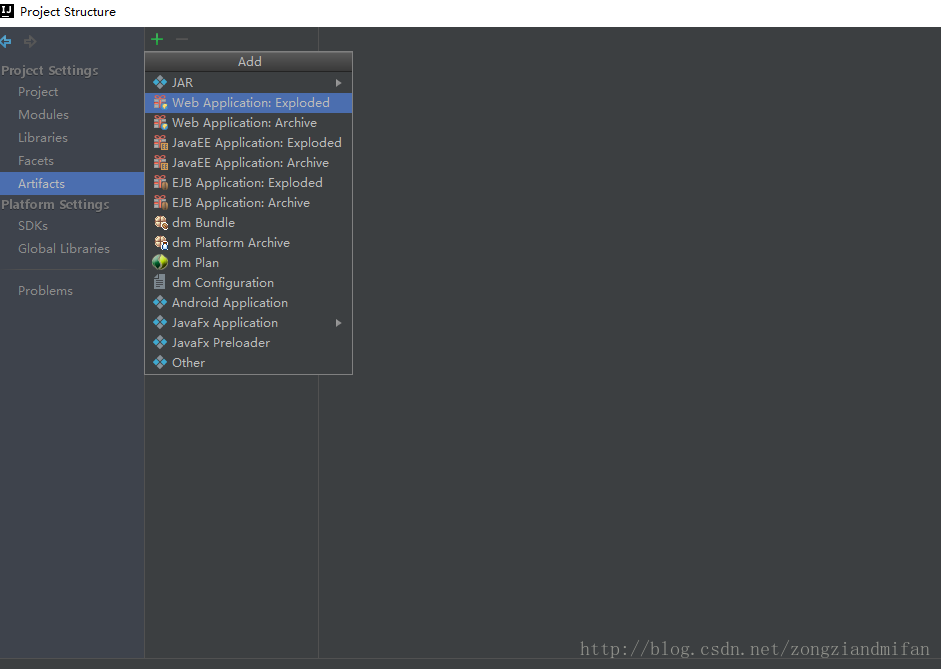The height and width of the screenshot is (669, 941).
Task: Select Artifacts in the sidebar
Action: pyautogui.click(x=72, y=184)
